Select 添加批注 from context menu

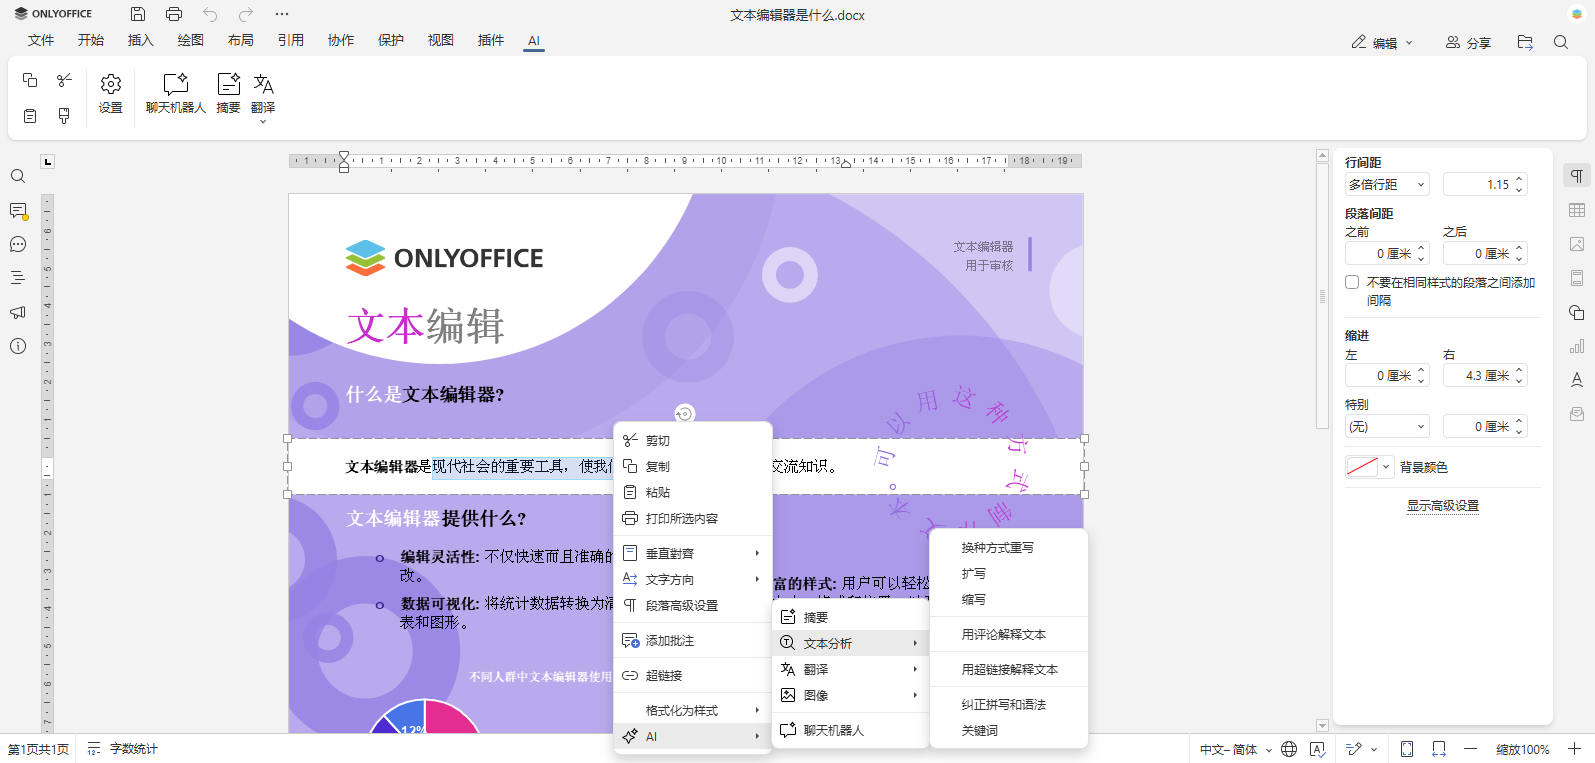(x=692, y=640)
